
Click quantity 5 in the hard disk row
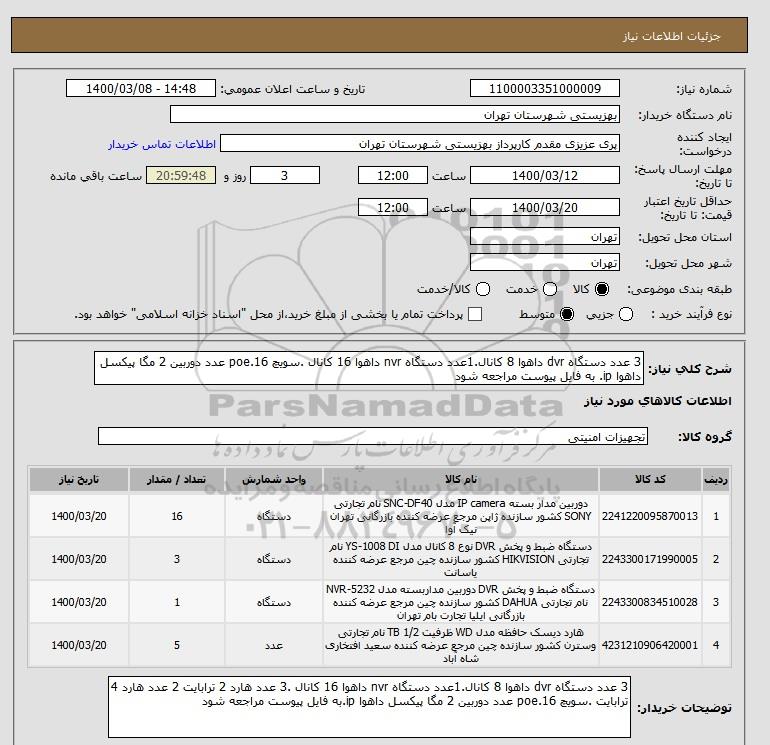click(177, 645)
